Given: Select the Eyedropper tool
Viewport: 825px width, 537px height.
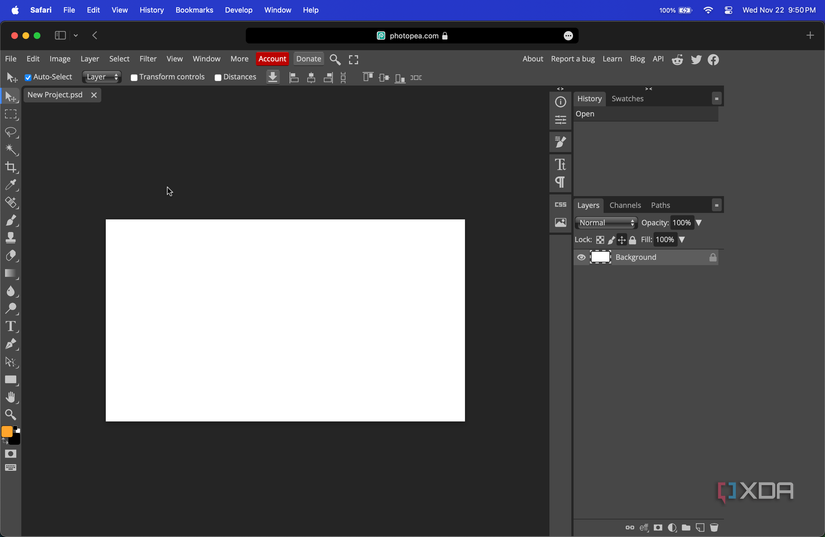Looking at the screenshot, I should [x=11, y=185].
